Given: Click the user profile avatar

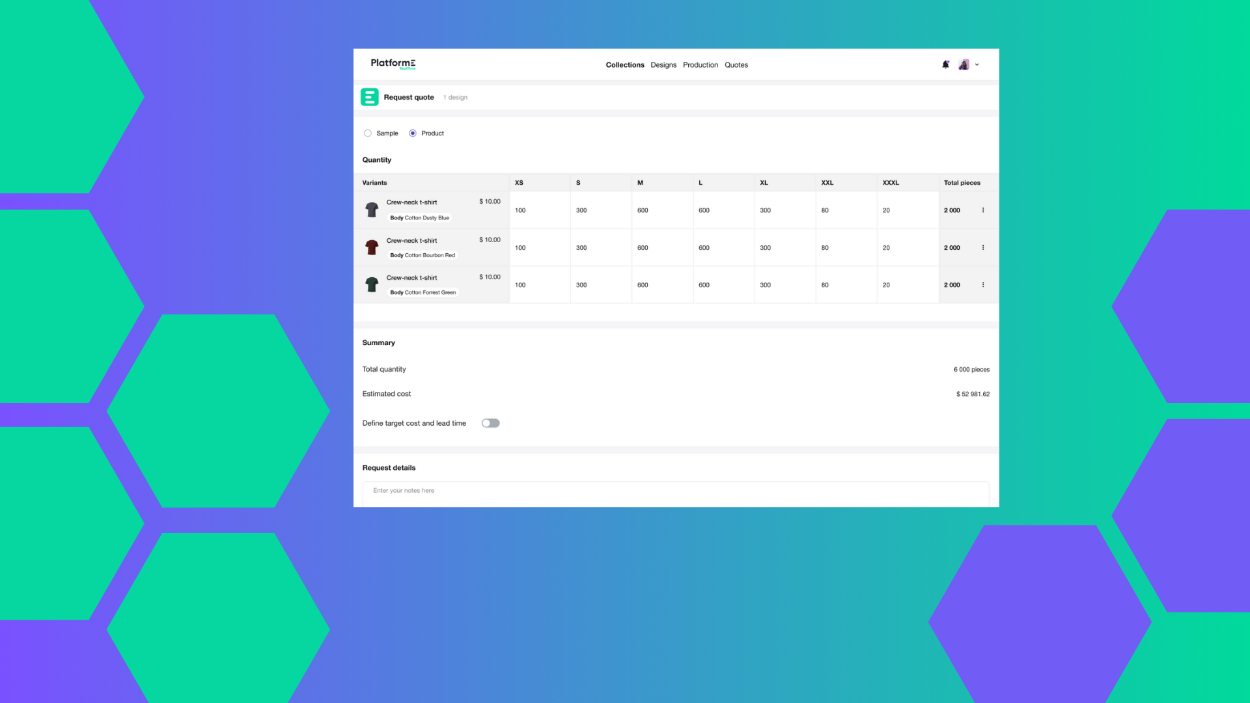Looking at the screenshot, I should point(963,64).
